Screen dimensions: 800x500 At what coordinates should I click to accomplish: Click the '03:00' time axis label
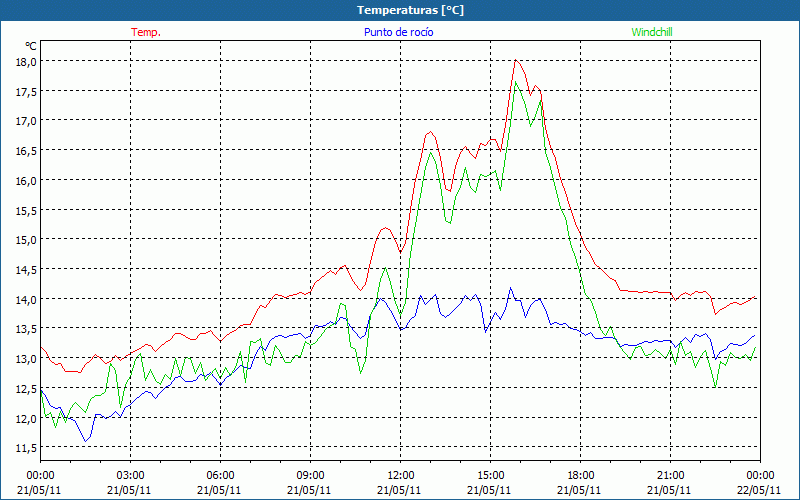click(130, 476)
